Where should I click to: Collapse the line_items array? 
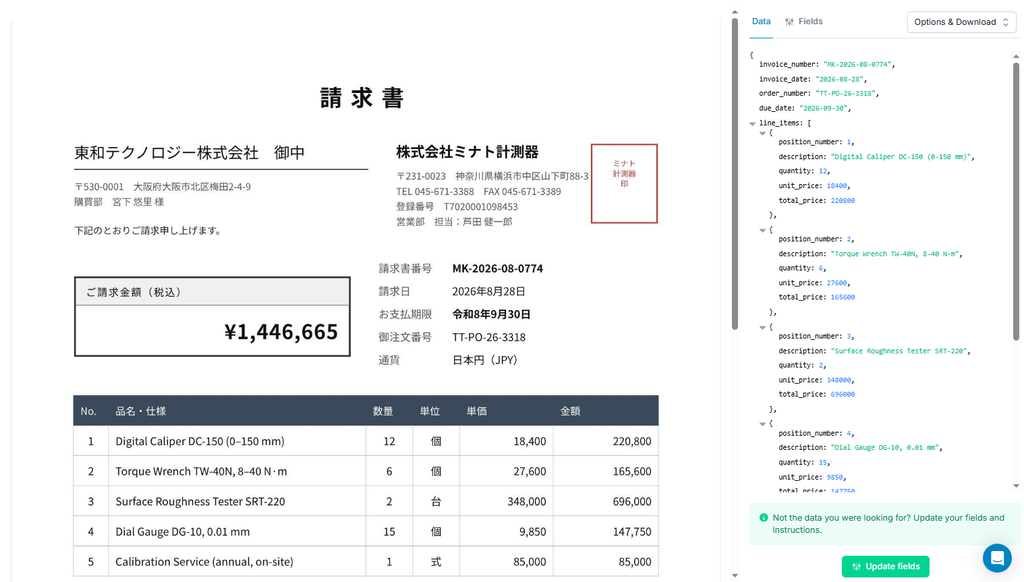coord(752,123)
